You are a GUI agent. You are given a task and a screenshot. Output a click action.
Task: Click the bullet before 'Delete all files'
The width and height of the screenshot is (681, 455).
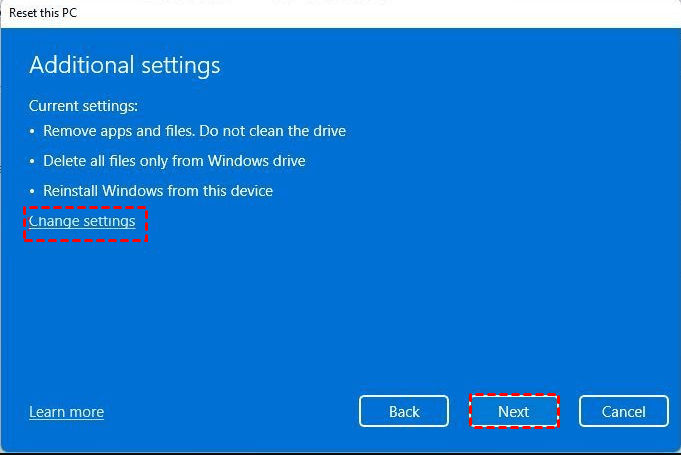33,161
